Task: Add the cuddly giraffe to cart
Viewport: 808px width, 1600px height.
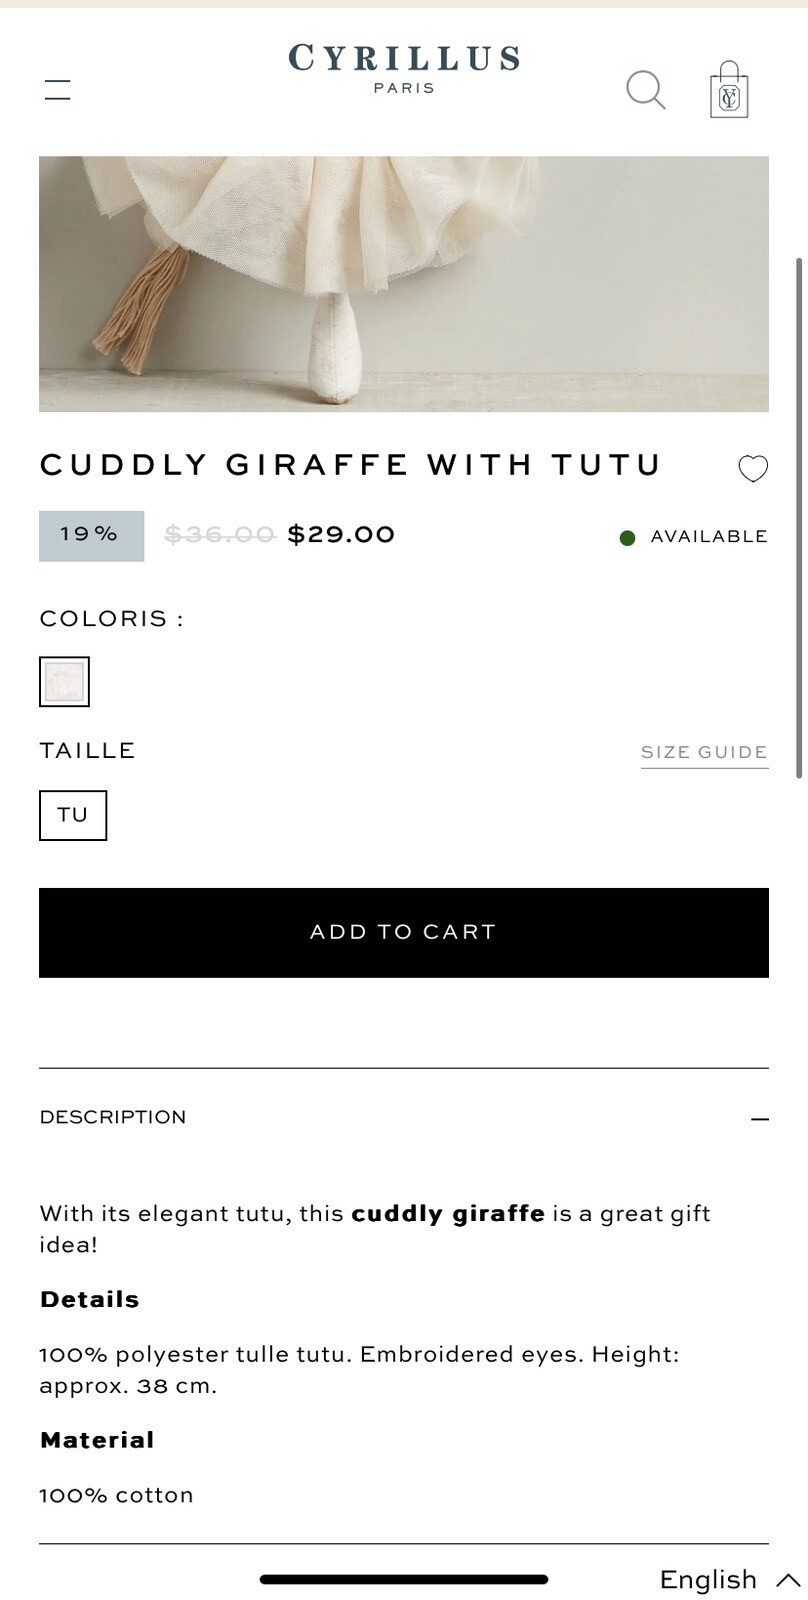Action: click(404, 932)
